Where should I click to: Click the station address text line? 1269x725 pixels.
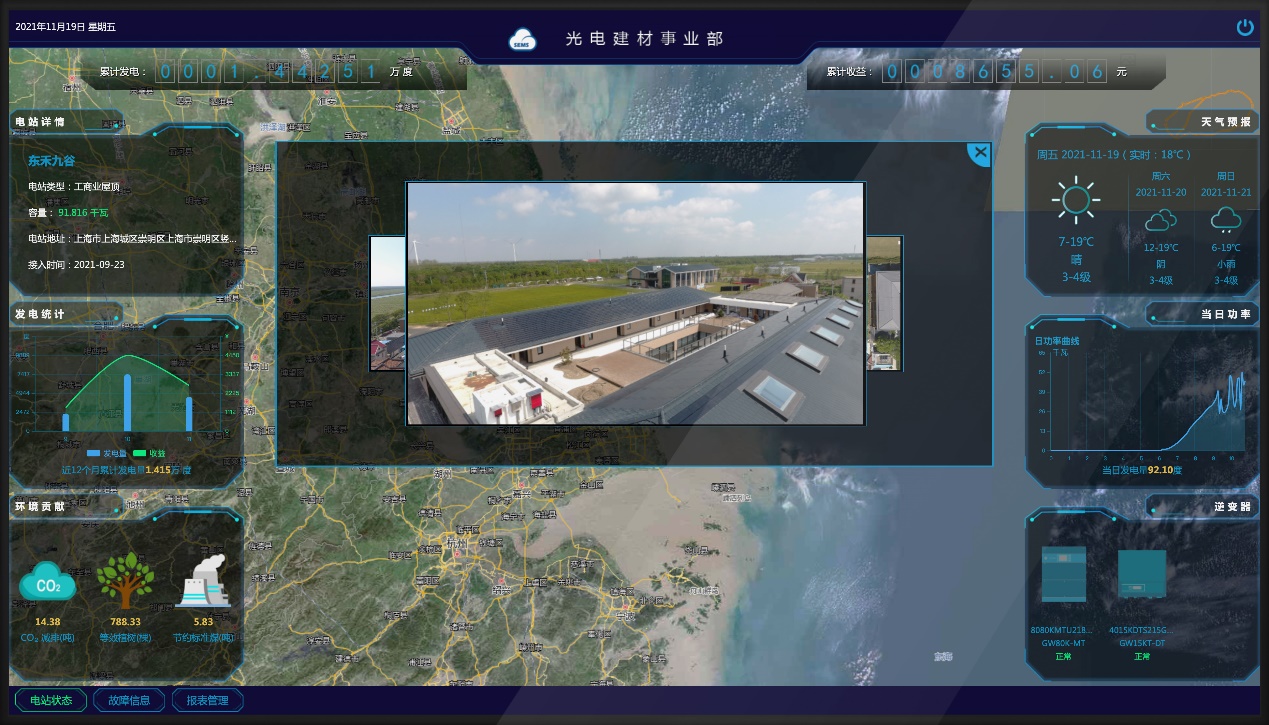tap(132, 239)
